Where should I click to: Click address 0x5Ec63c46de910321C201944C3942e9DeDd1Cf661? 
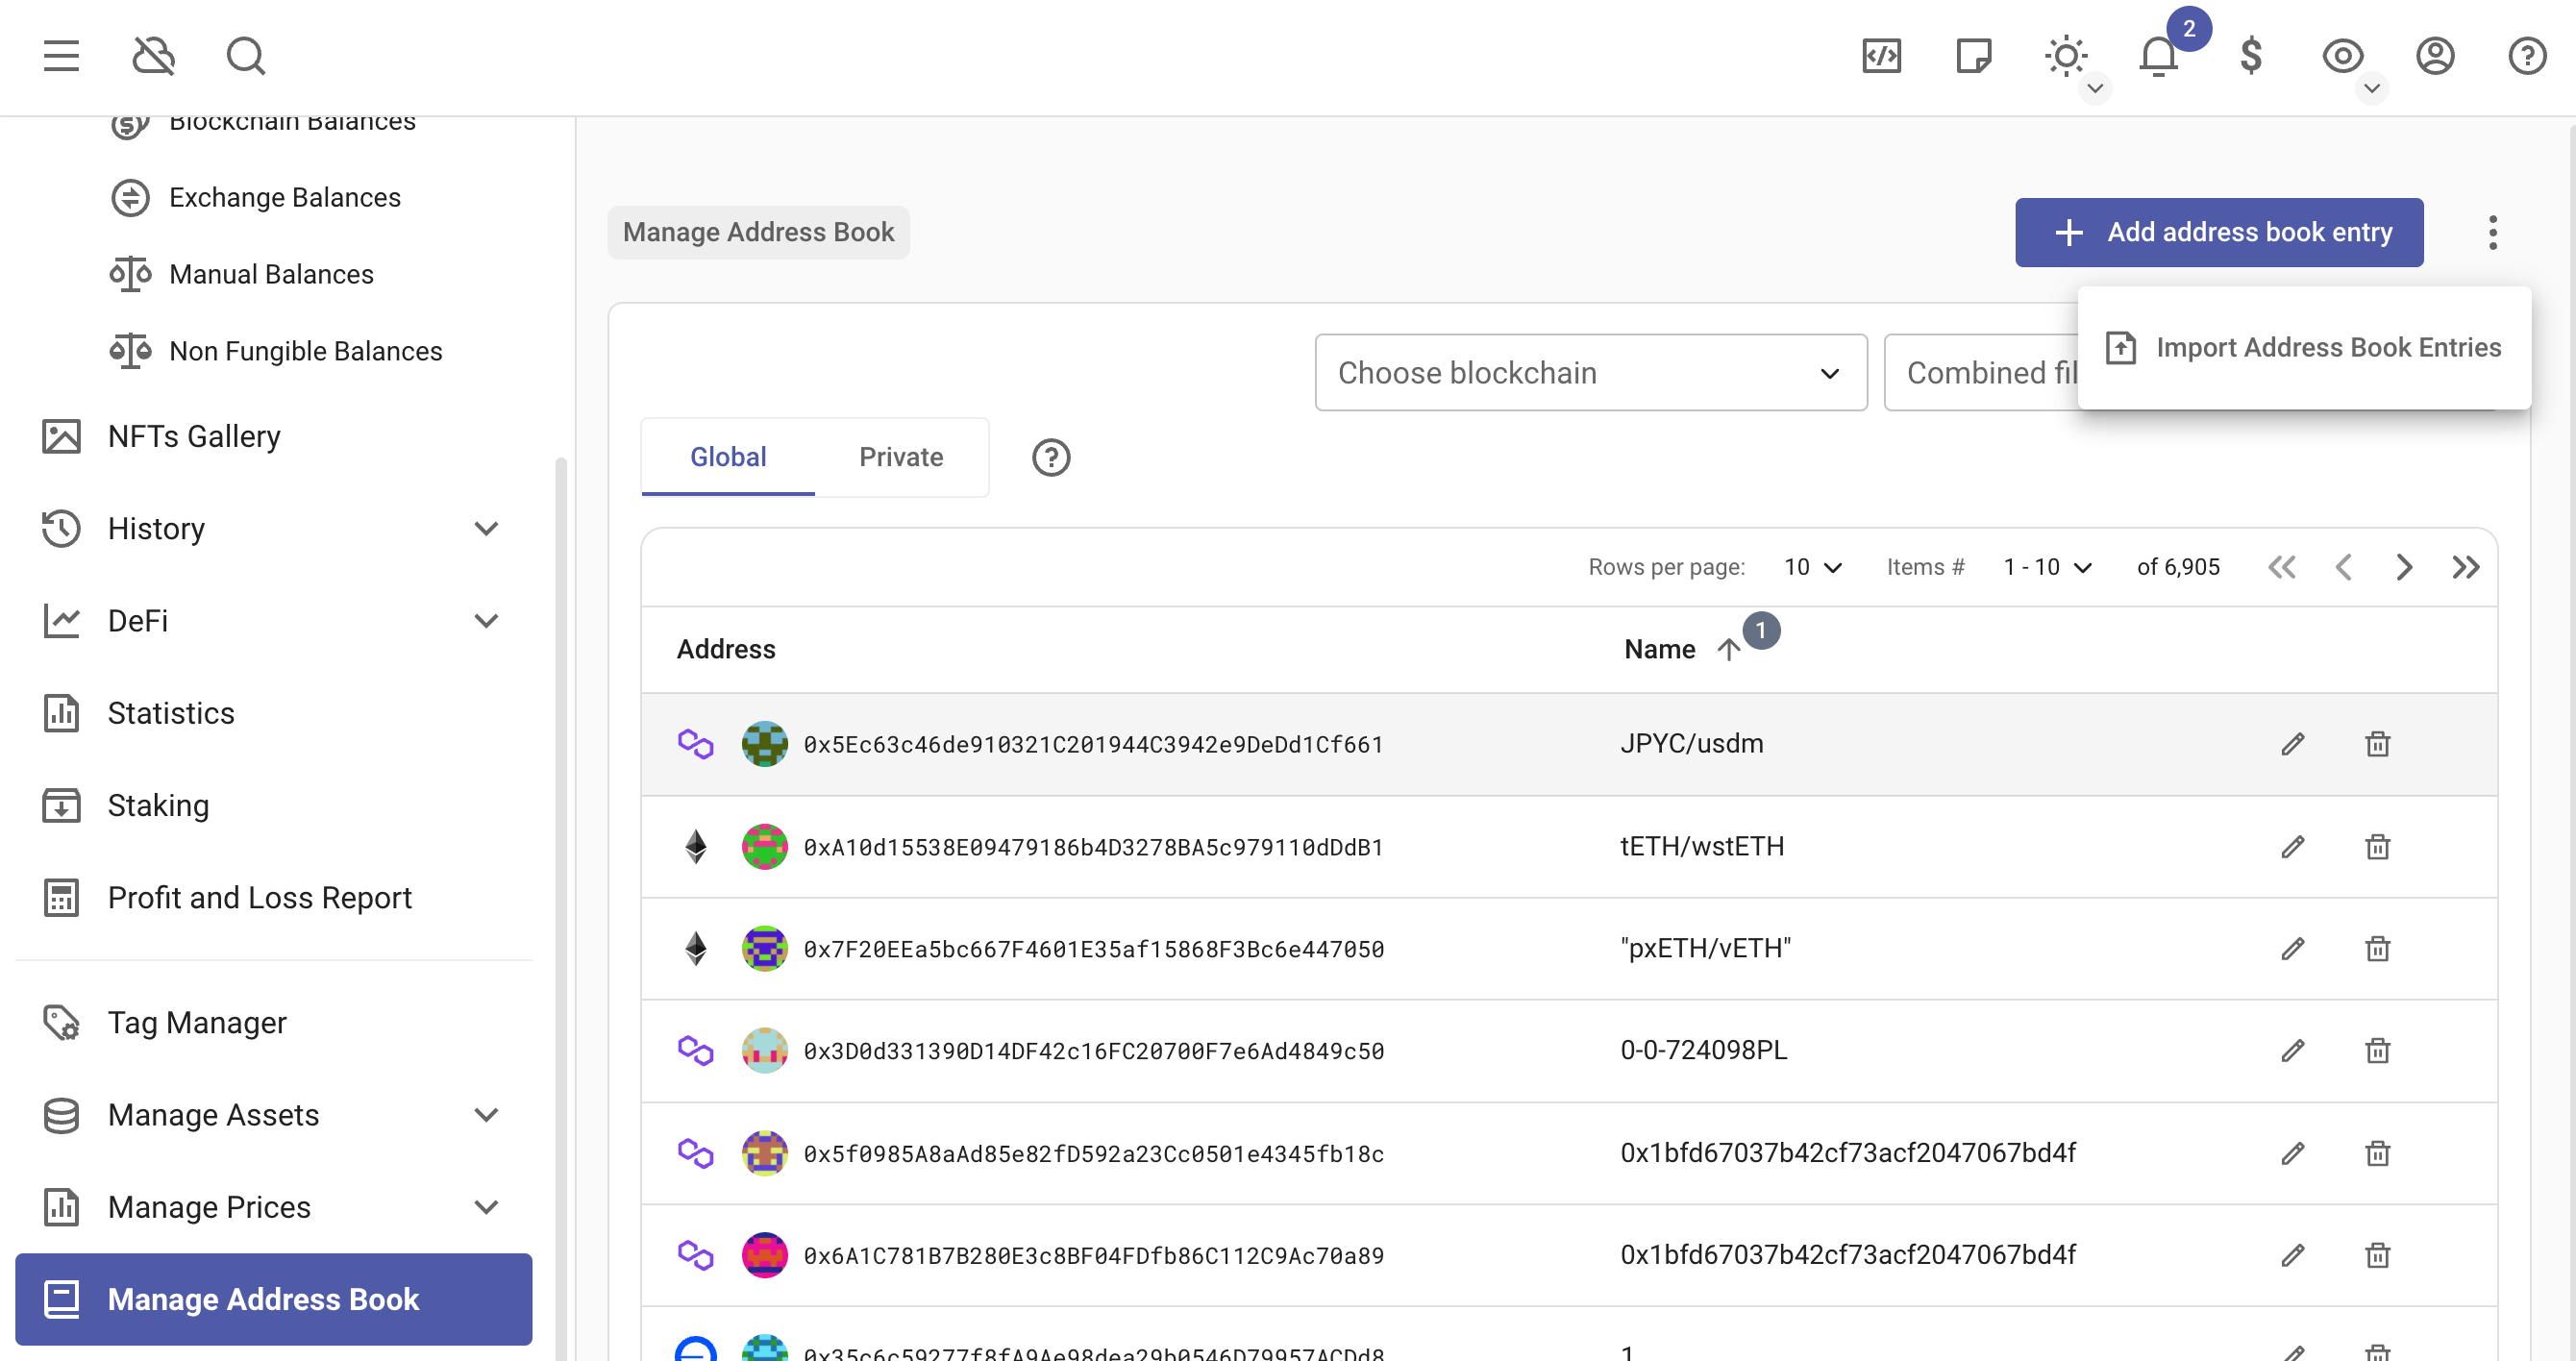(1093, 745)
